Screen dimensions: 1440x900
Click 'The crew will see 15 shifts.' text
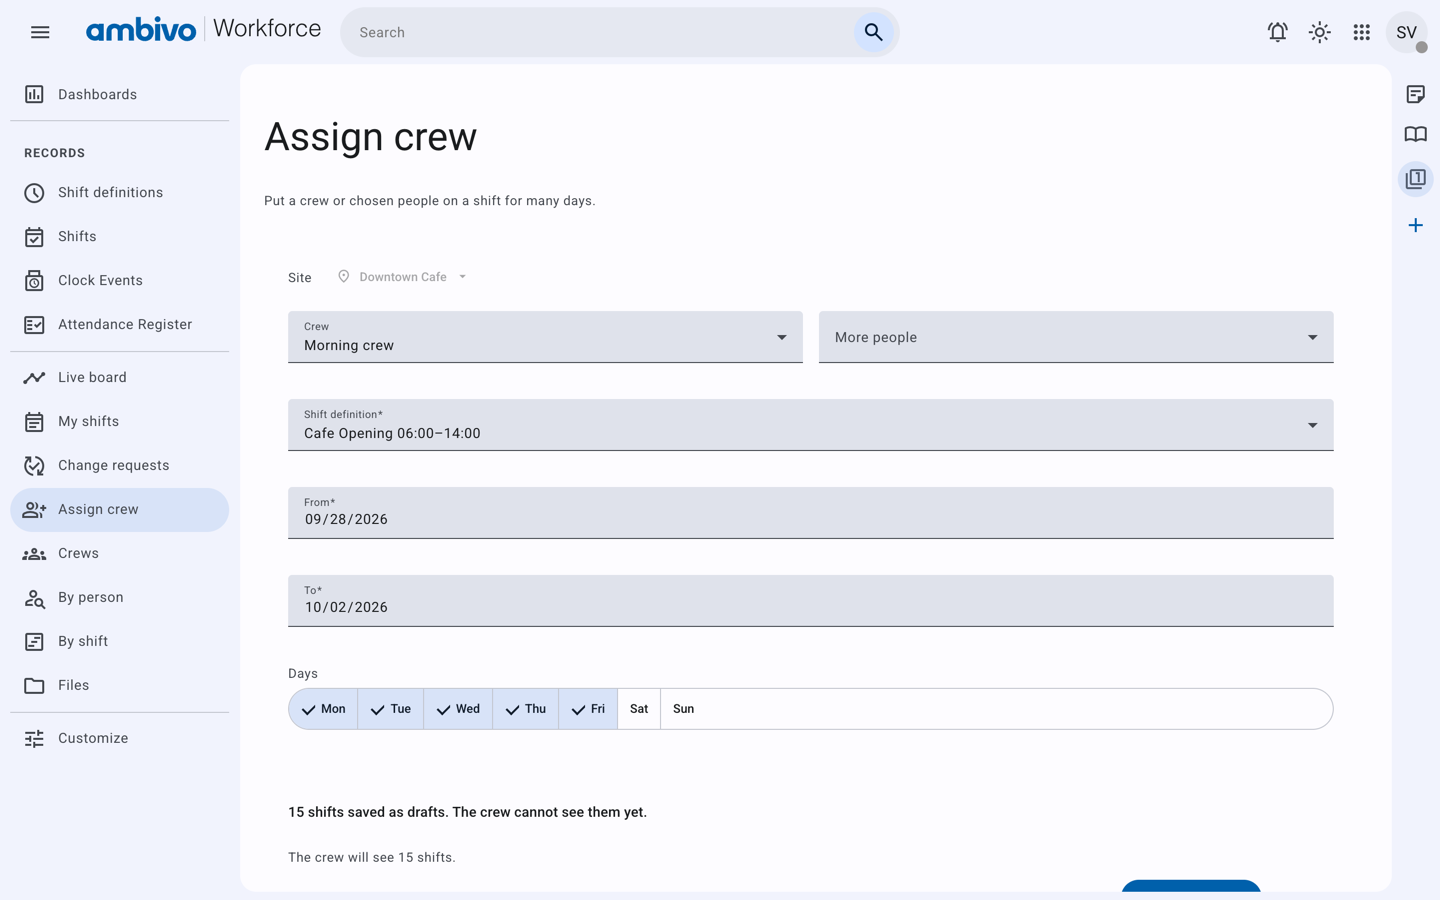[x=372, y=857]
